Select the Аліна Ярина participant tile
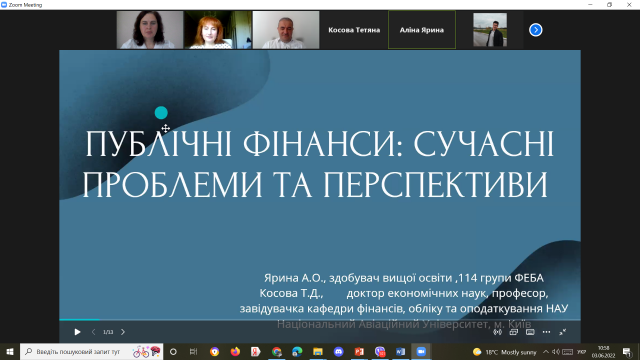Screen dimensions: 640x360 422,30
